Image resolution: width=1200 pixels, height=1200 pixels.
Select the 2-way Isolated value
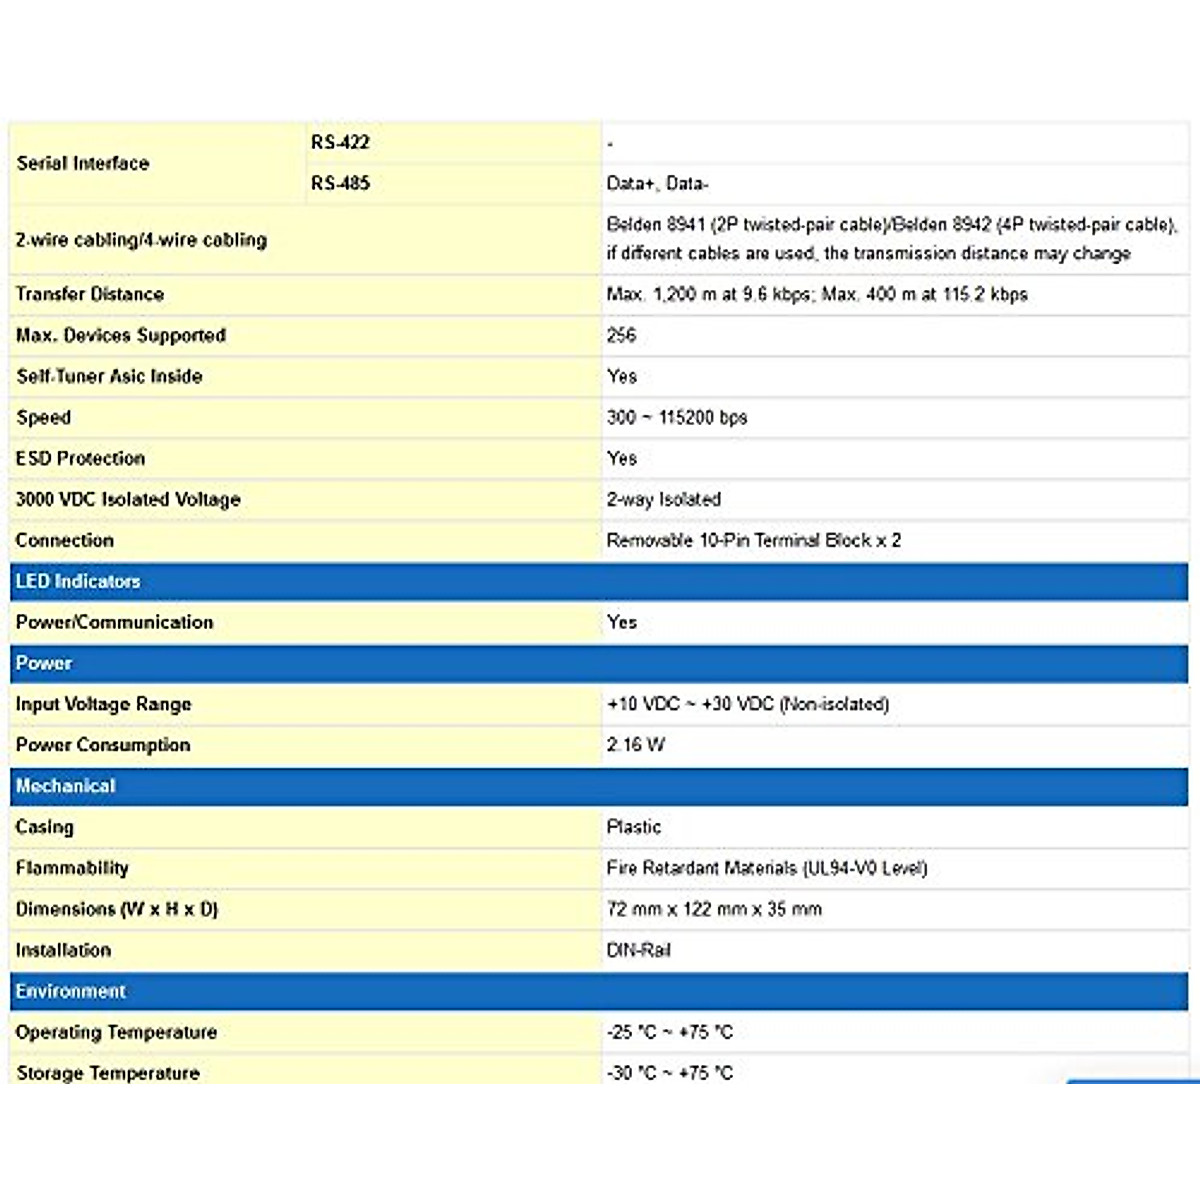(x=663, y=499)
